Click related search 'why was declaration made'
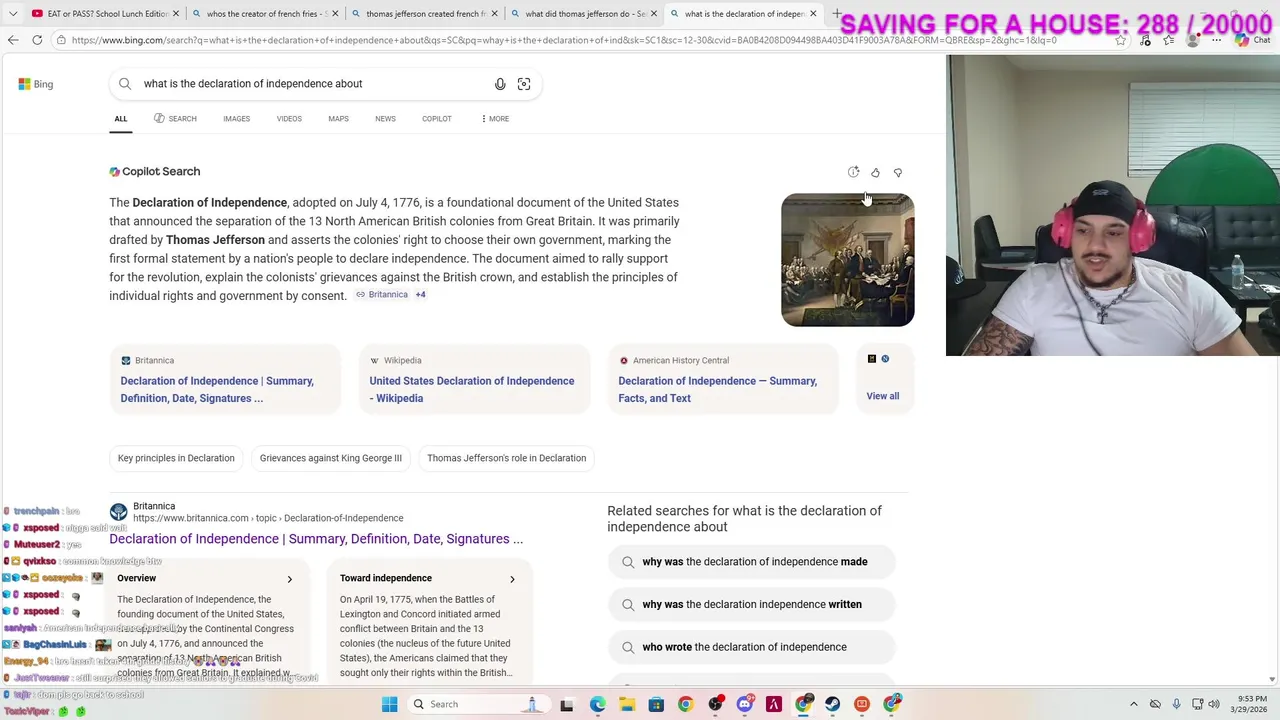The image size is (1280, 720). [x=754, y=562]
